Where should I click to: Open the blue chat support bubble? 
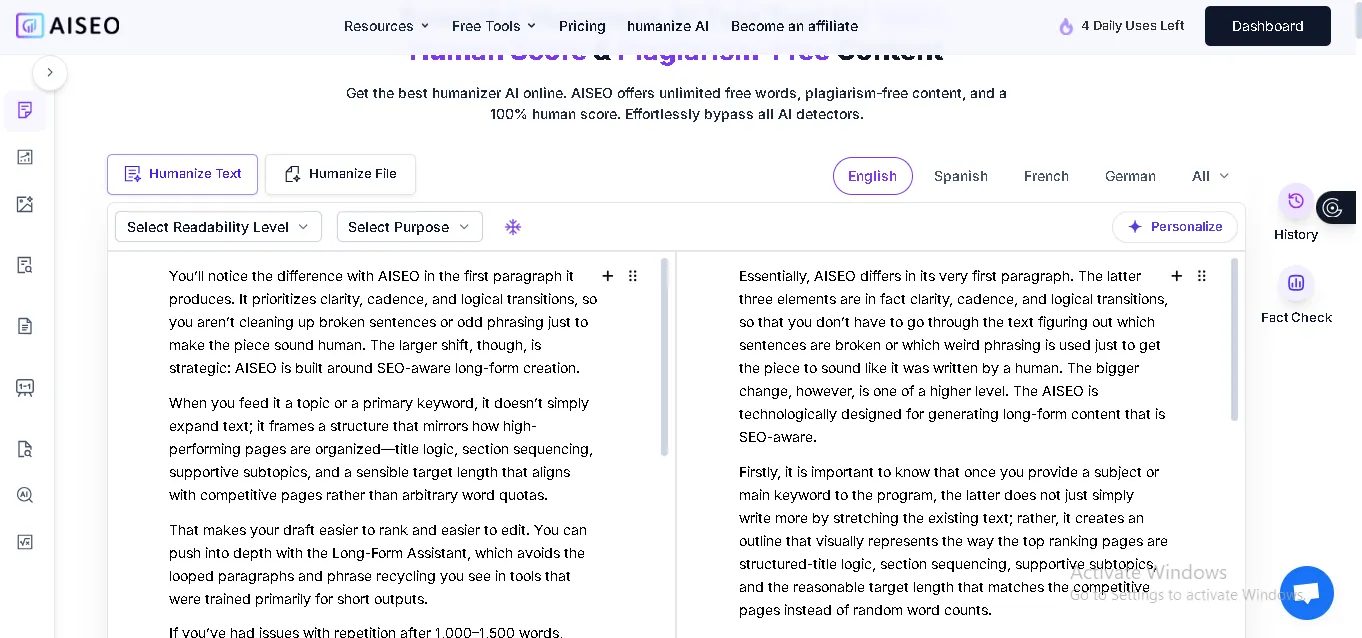click(x=1306, y=593)
